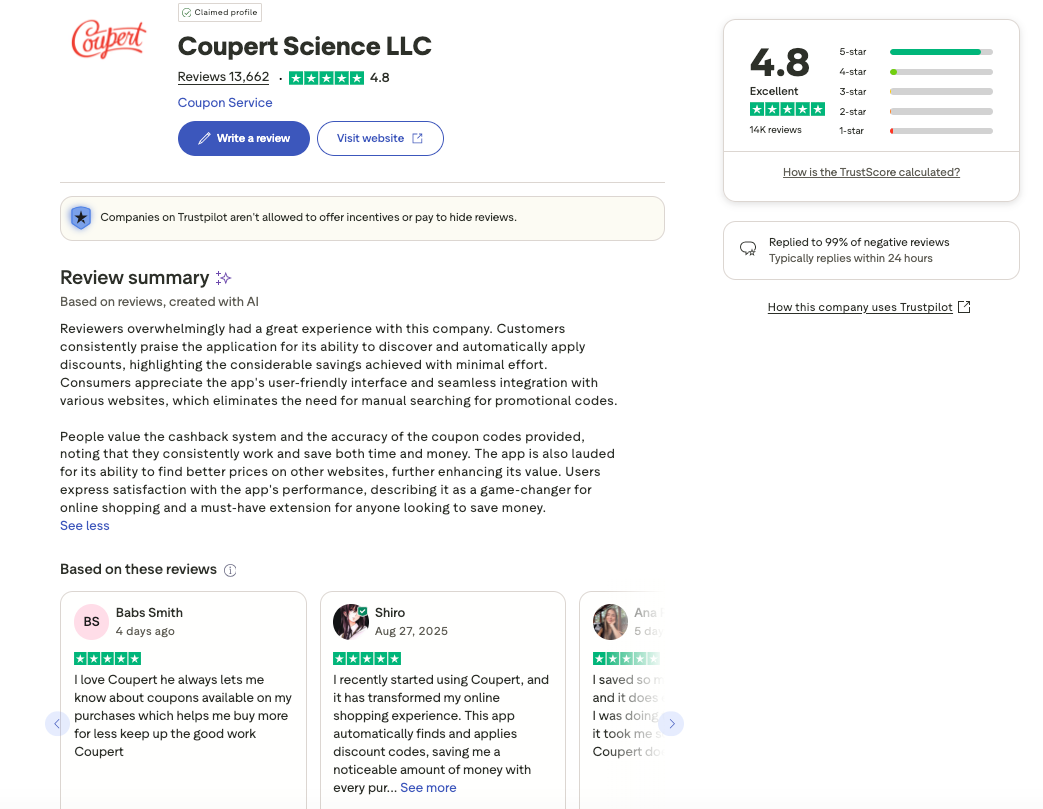1043x809 pixels.
Task: Filter reviews by the 1-star bar
Action: (941, 131)
